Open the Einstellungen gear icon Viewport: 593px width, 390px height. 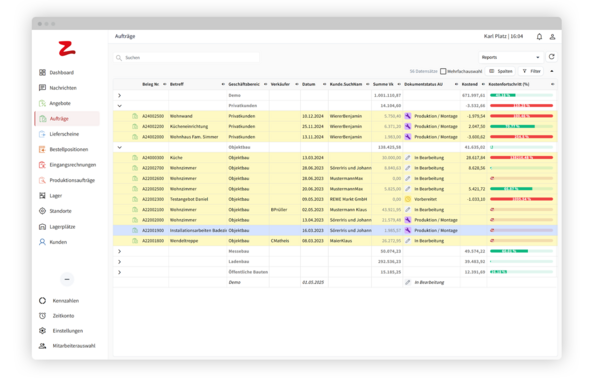click(x=42, y=331)
